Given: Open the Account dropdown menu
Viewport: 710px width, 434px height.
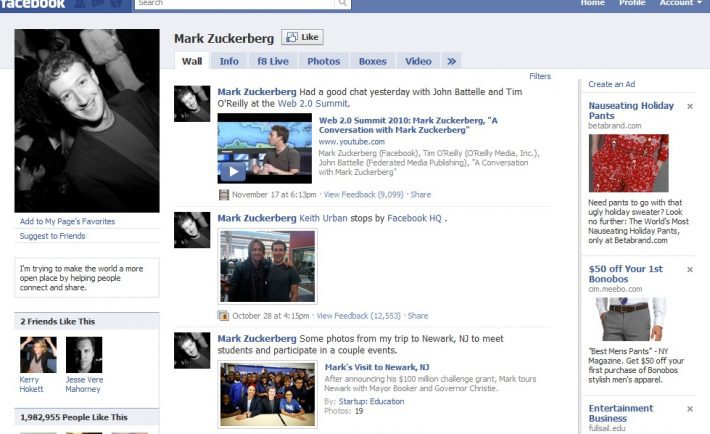Looking at the screenshot, I should click(680, 3).
